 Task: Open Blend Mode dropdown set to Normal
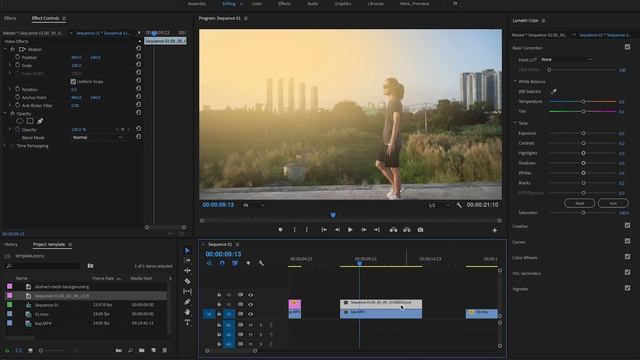point(97,138)
